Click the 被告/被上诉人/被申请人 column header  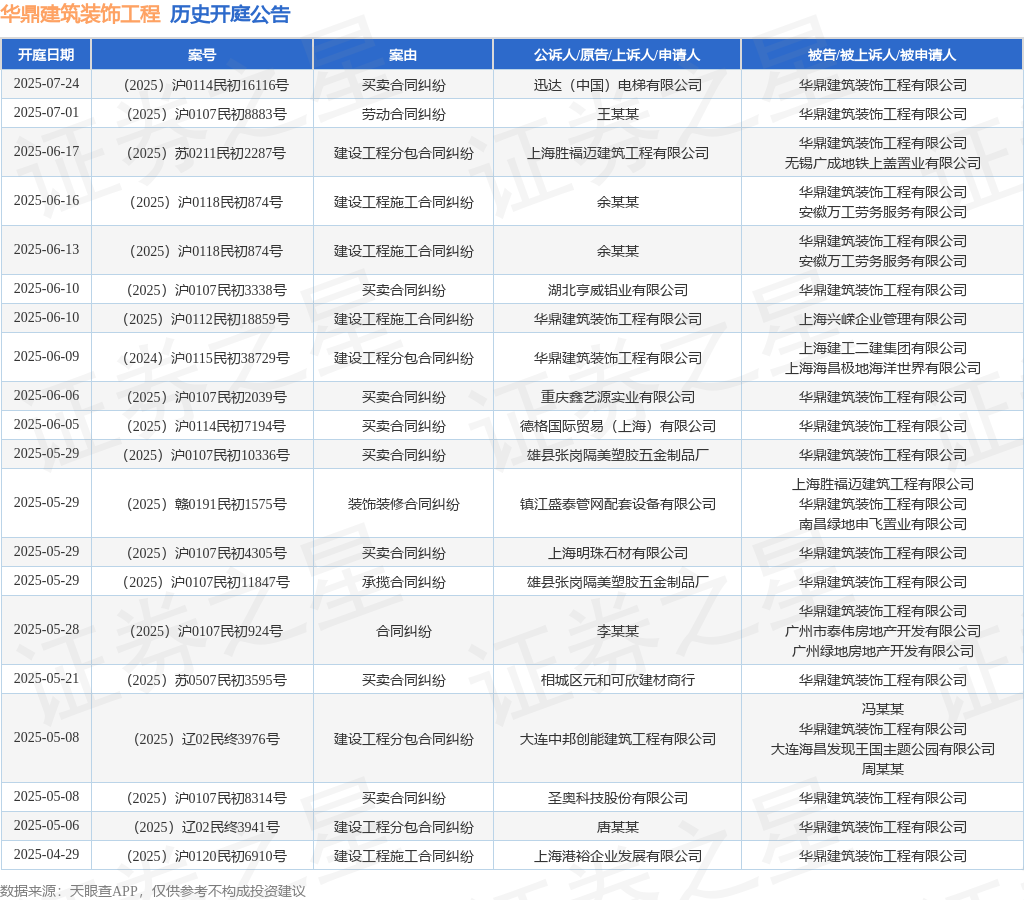882,55
